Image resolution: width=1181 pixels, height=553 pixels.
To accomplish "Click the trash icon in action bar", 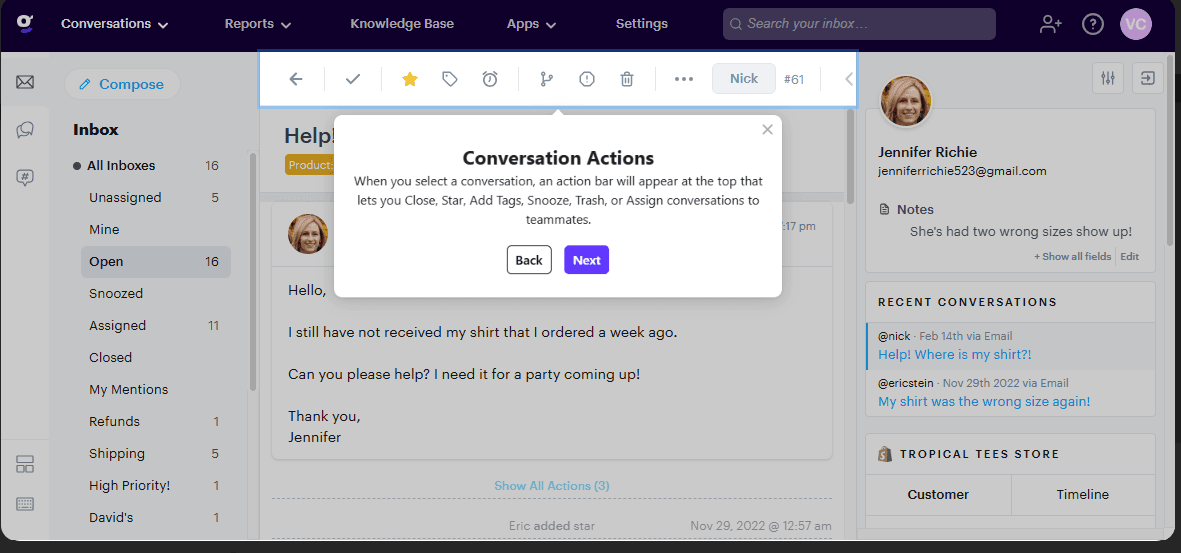I will tap(627, 79).
